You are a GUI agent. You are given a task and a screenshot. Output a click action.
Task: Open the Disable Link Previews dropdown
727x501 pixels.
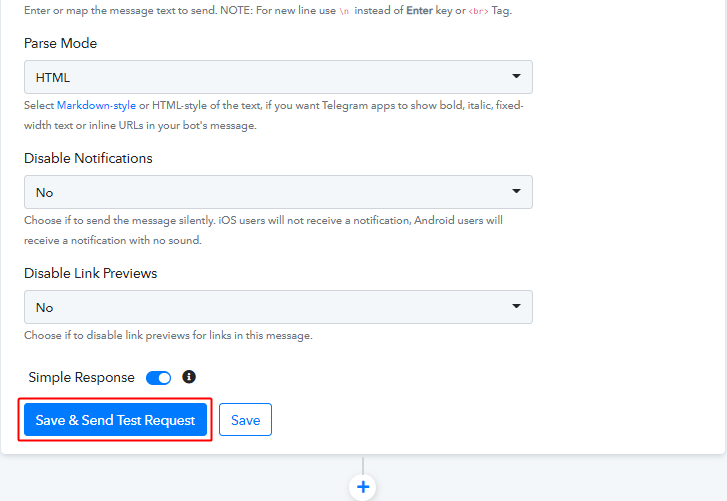[x=278, y=307]
